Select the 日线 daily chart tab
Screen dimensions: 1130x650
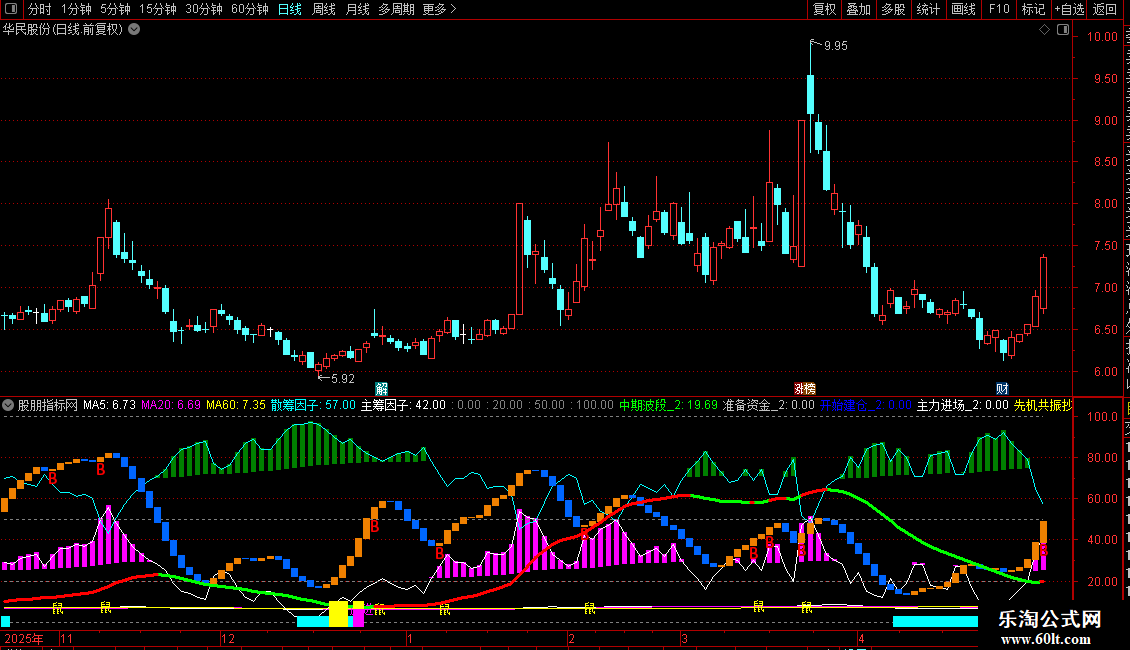290,9
